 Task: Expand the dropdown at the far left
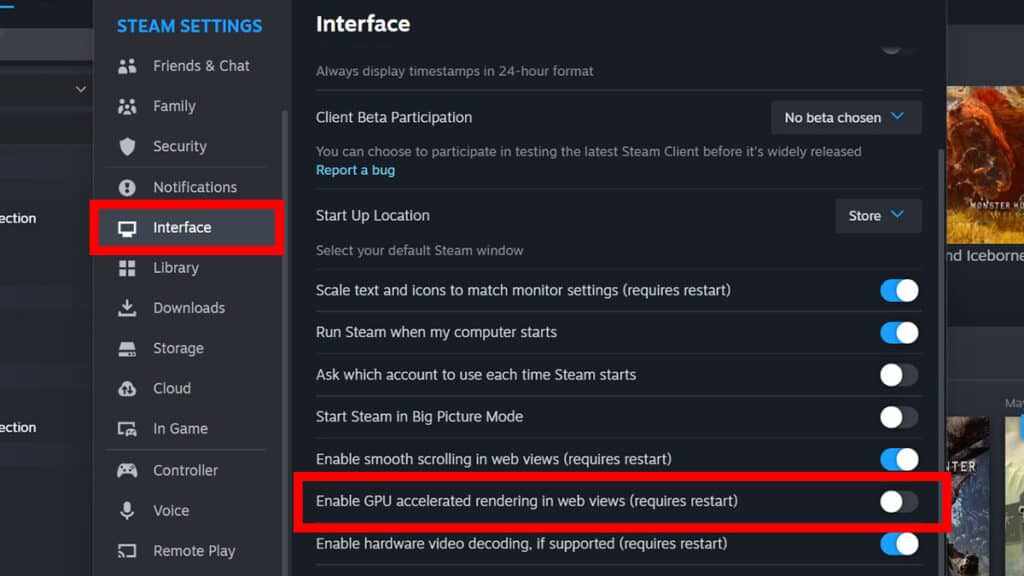[x=80, y=89]
